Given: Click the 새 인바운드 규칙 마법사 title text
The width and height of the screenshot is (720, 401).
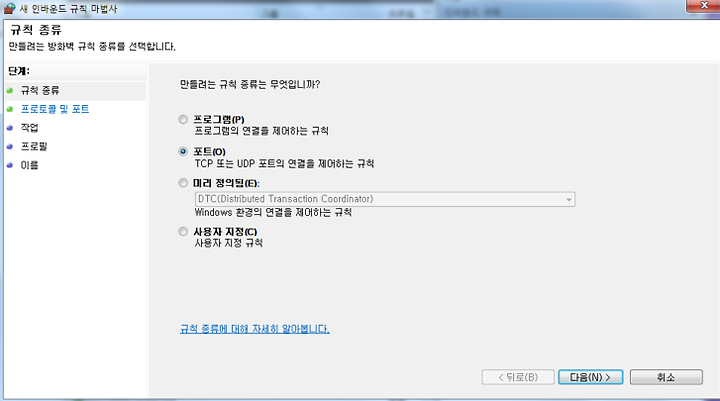Looking at the screenshot, I should (x=68, y=9).
